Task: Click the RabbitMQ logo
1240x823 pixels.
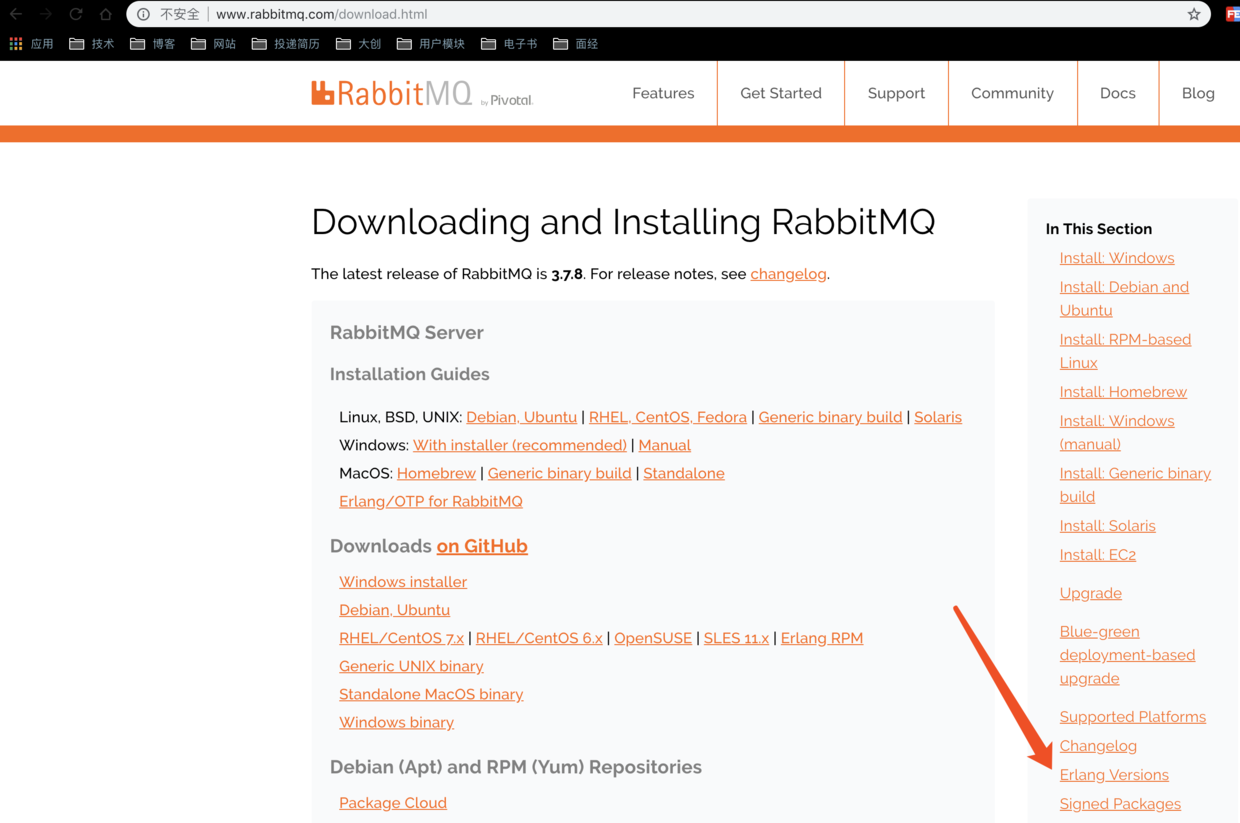Action: [422, 94]
